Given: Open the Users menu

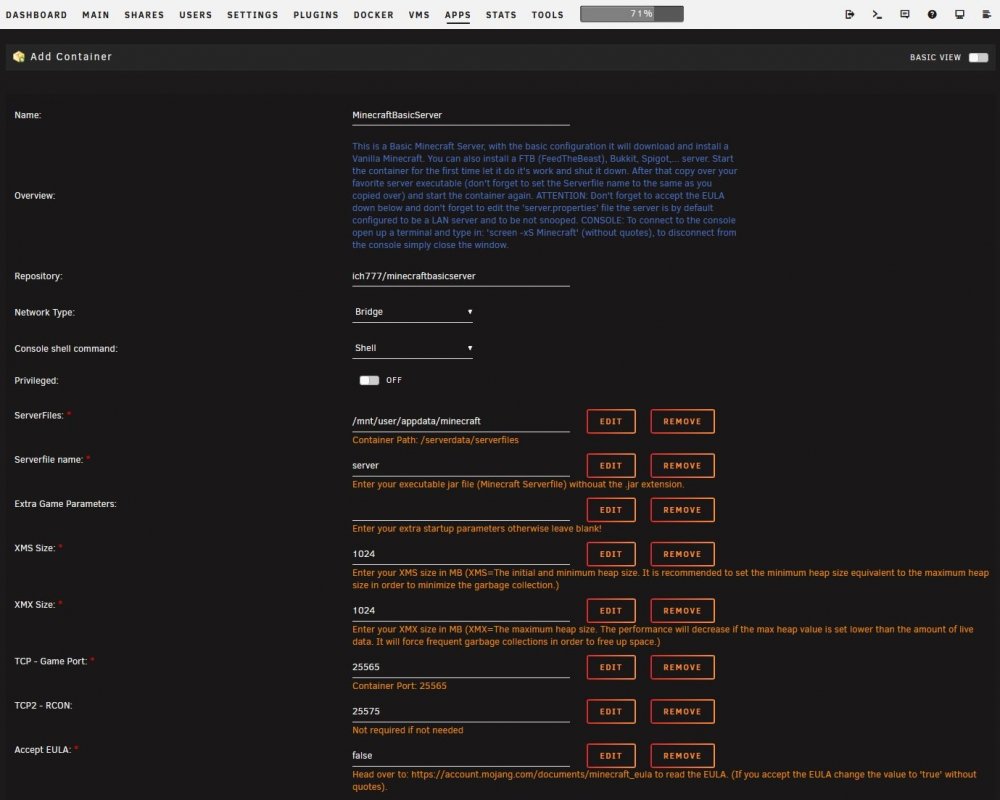Looking at the screenshot, I should tap(196, 15).
